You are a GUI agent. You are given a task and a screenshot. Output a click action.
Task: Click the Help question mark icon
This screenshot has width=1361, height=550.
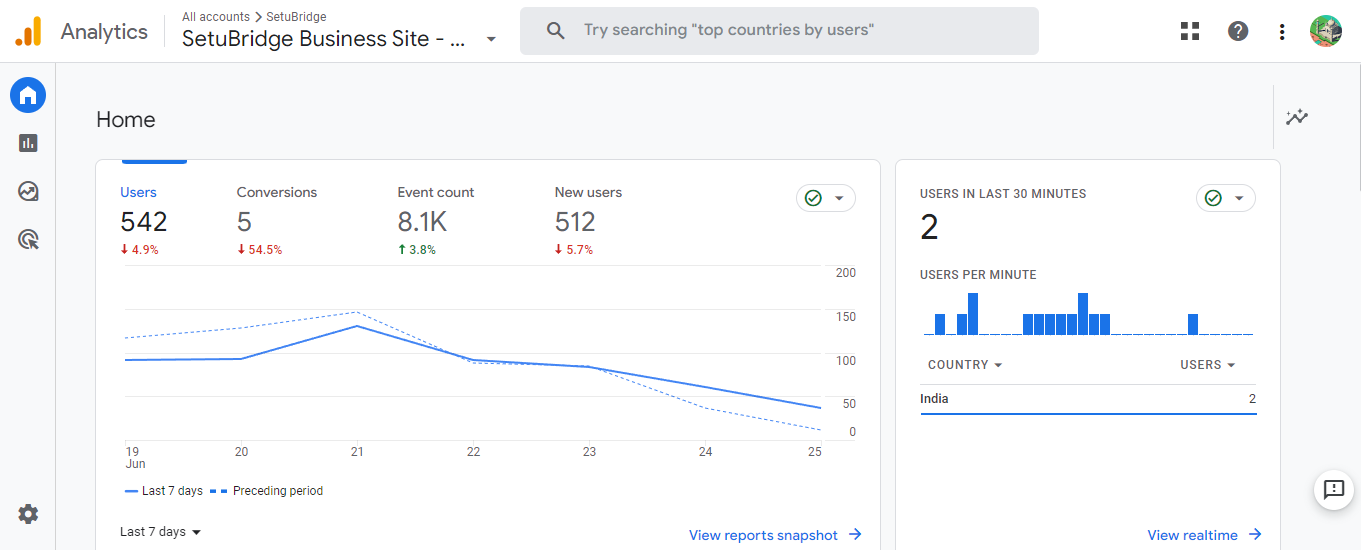coord(1238,31)
